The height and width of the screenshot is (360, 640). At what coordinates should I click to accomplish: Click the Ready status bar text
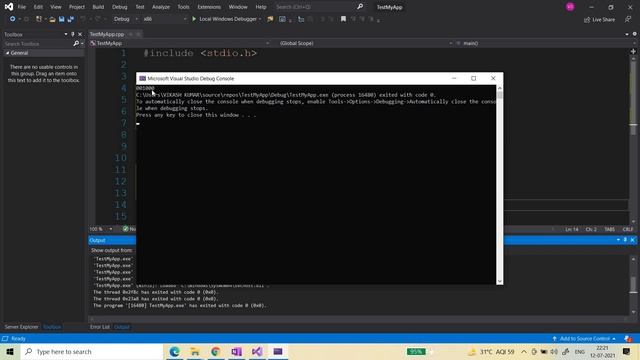18,339
